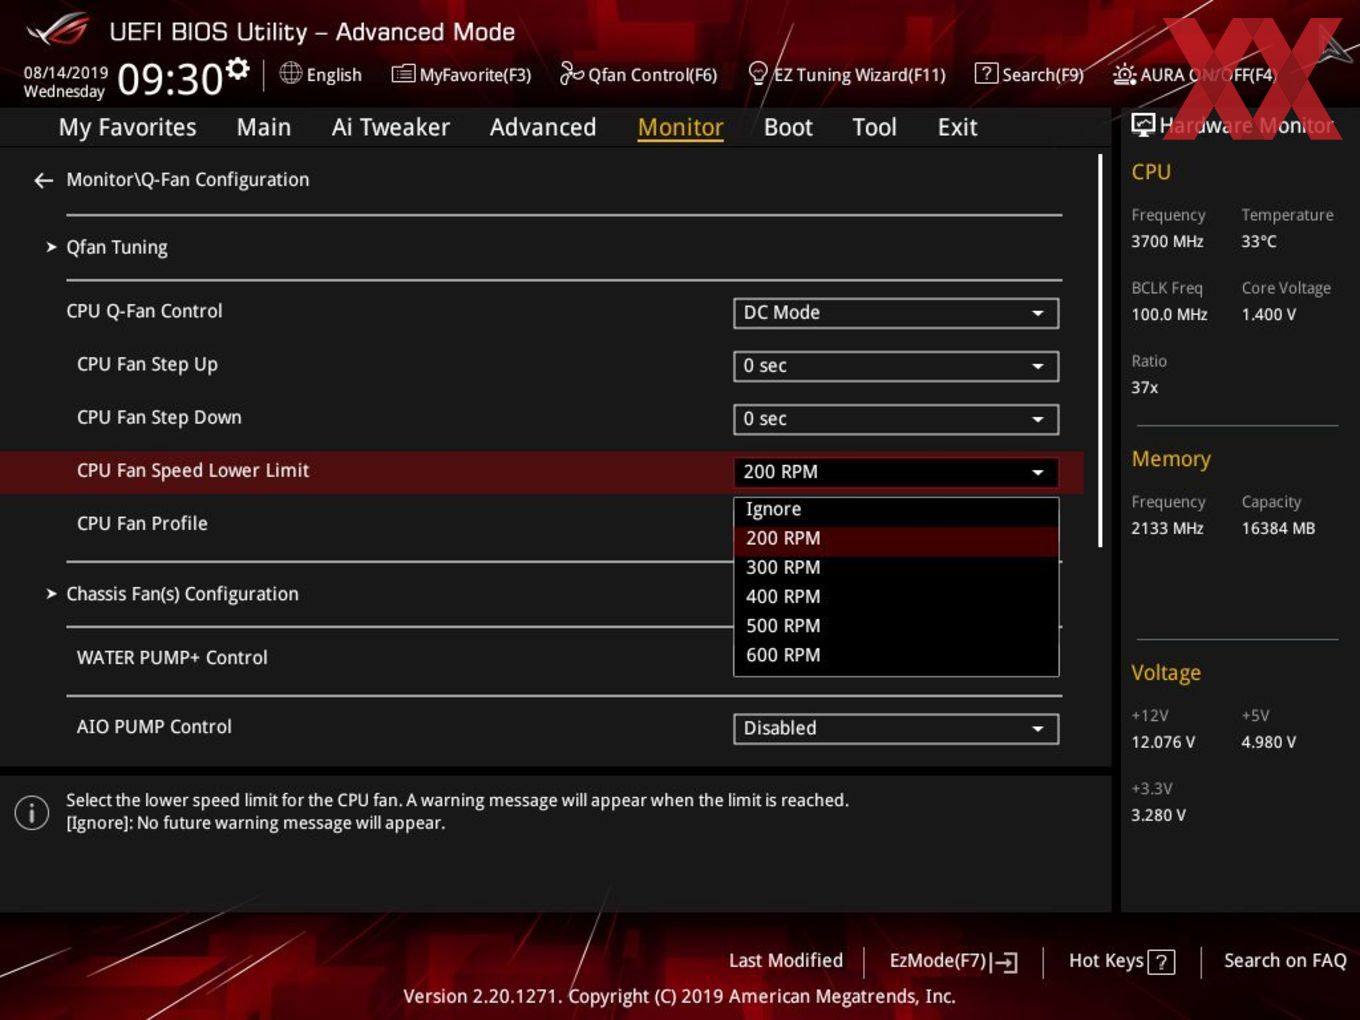Click WATER PUMP+ Control label
The width and height of the screenshot is (1360, 1020).
click(x=172, y=658)
